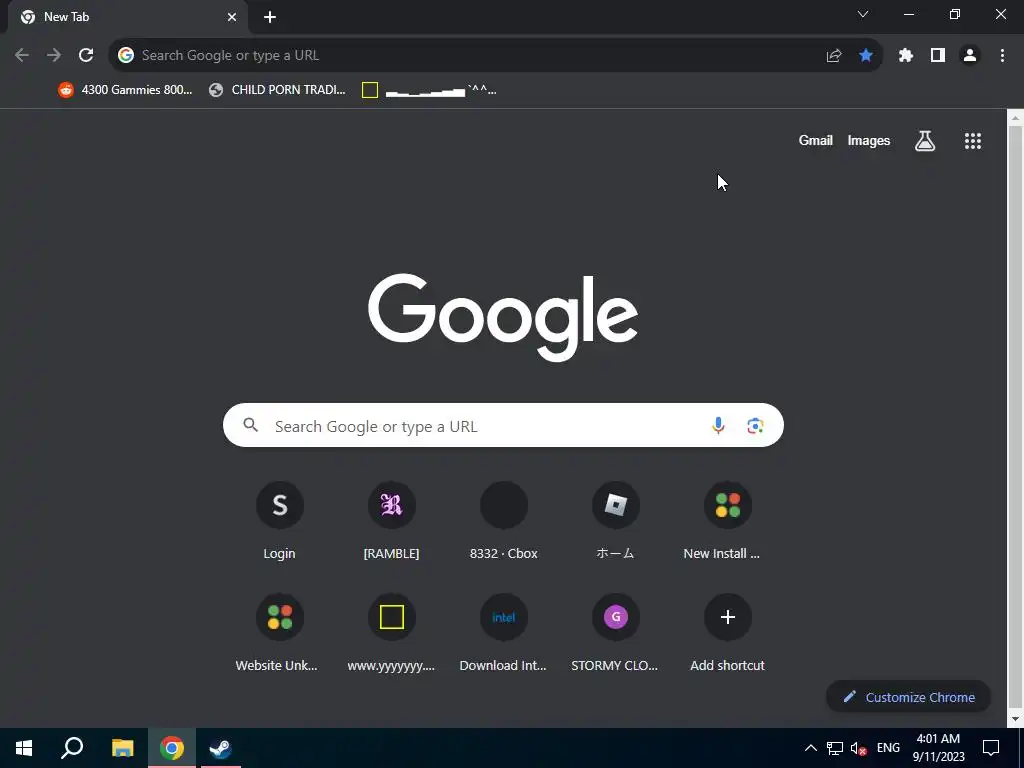Click the muted volume tray icon
Screen dimensions: 1024x768
tap(859, 748)
